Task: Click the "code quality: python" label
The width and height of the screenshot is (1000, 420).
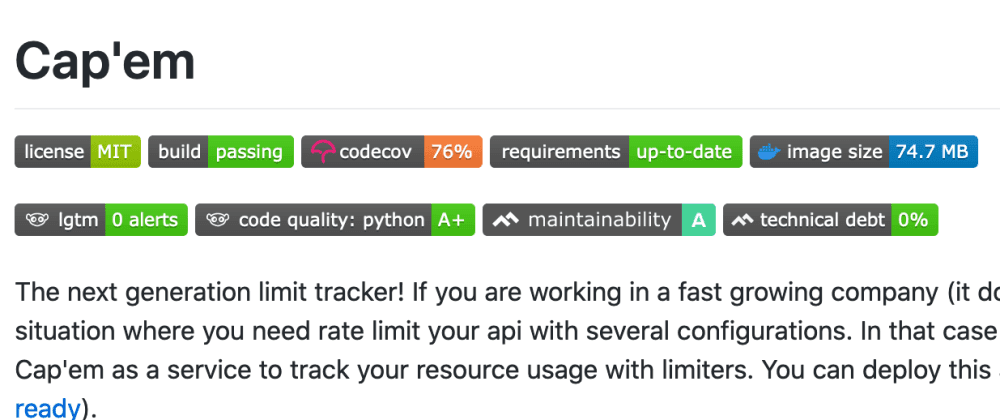Action: [331, 220]
